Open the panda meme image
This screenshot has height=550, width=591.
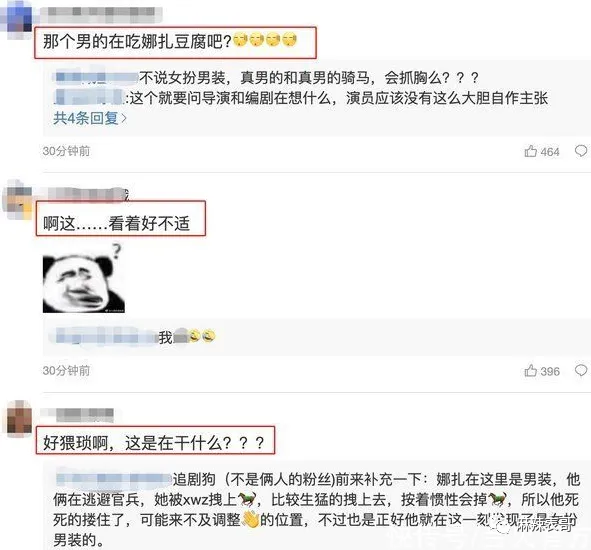84,279
